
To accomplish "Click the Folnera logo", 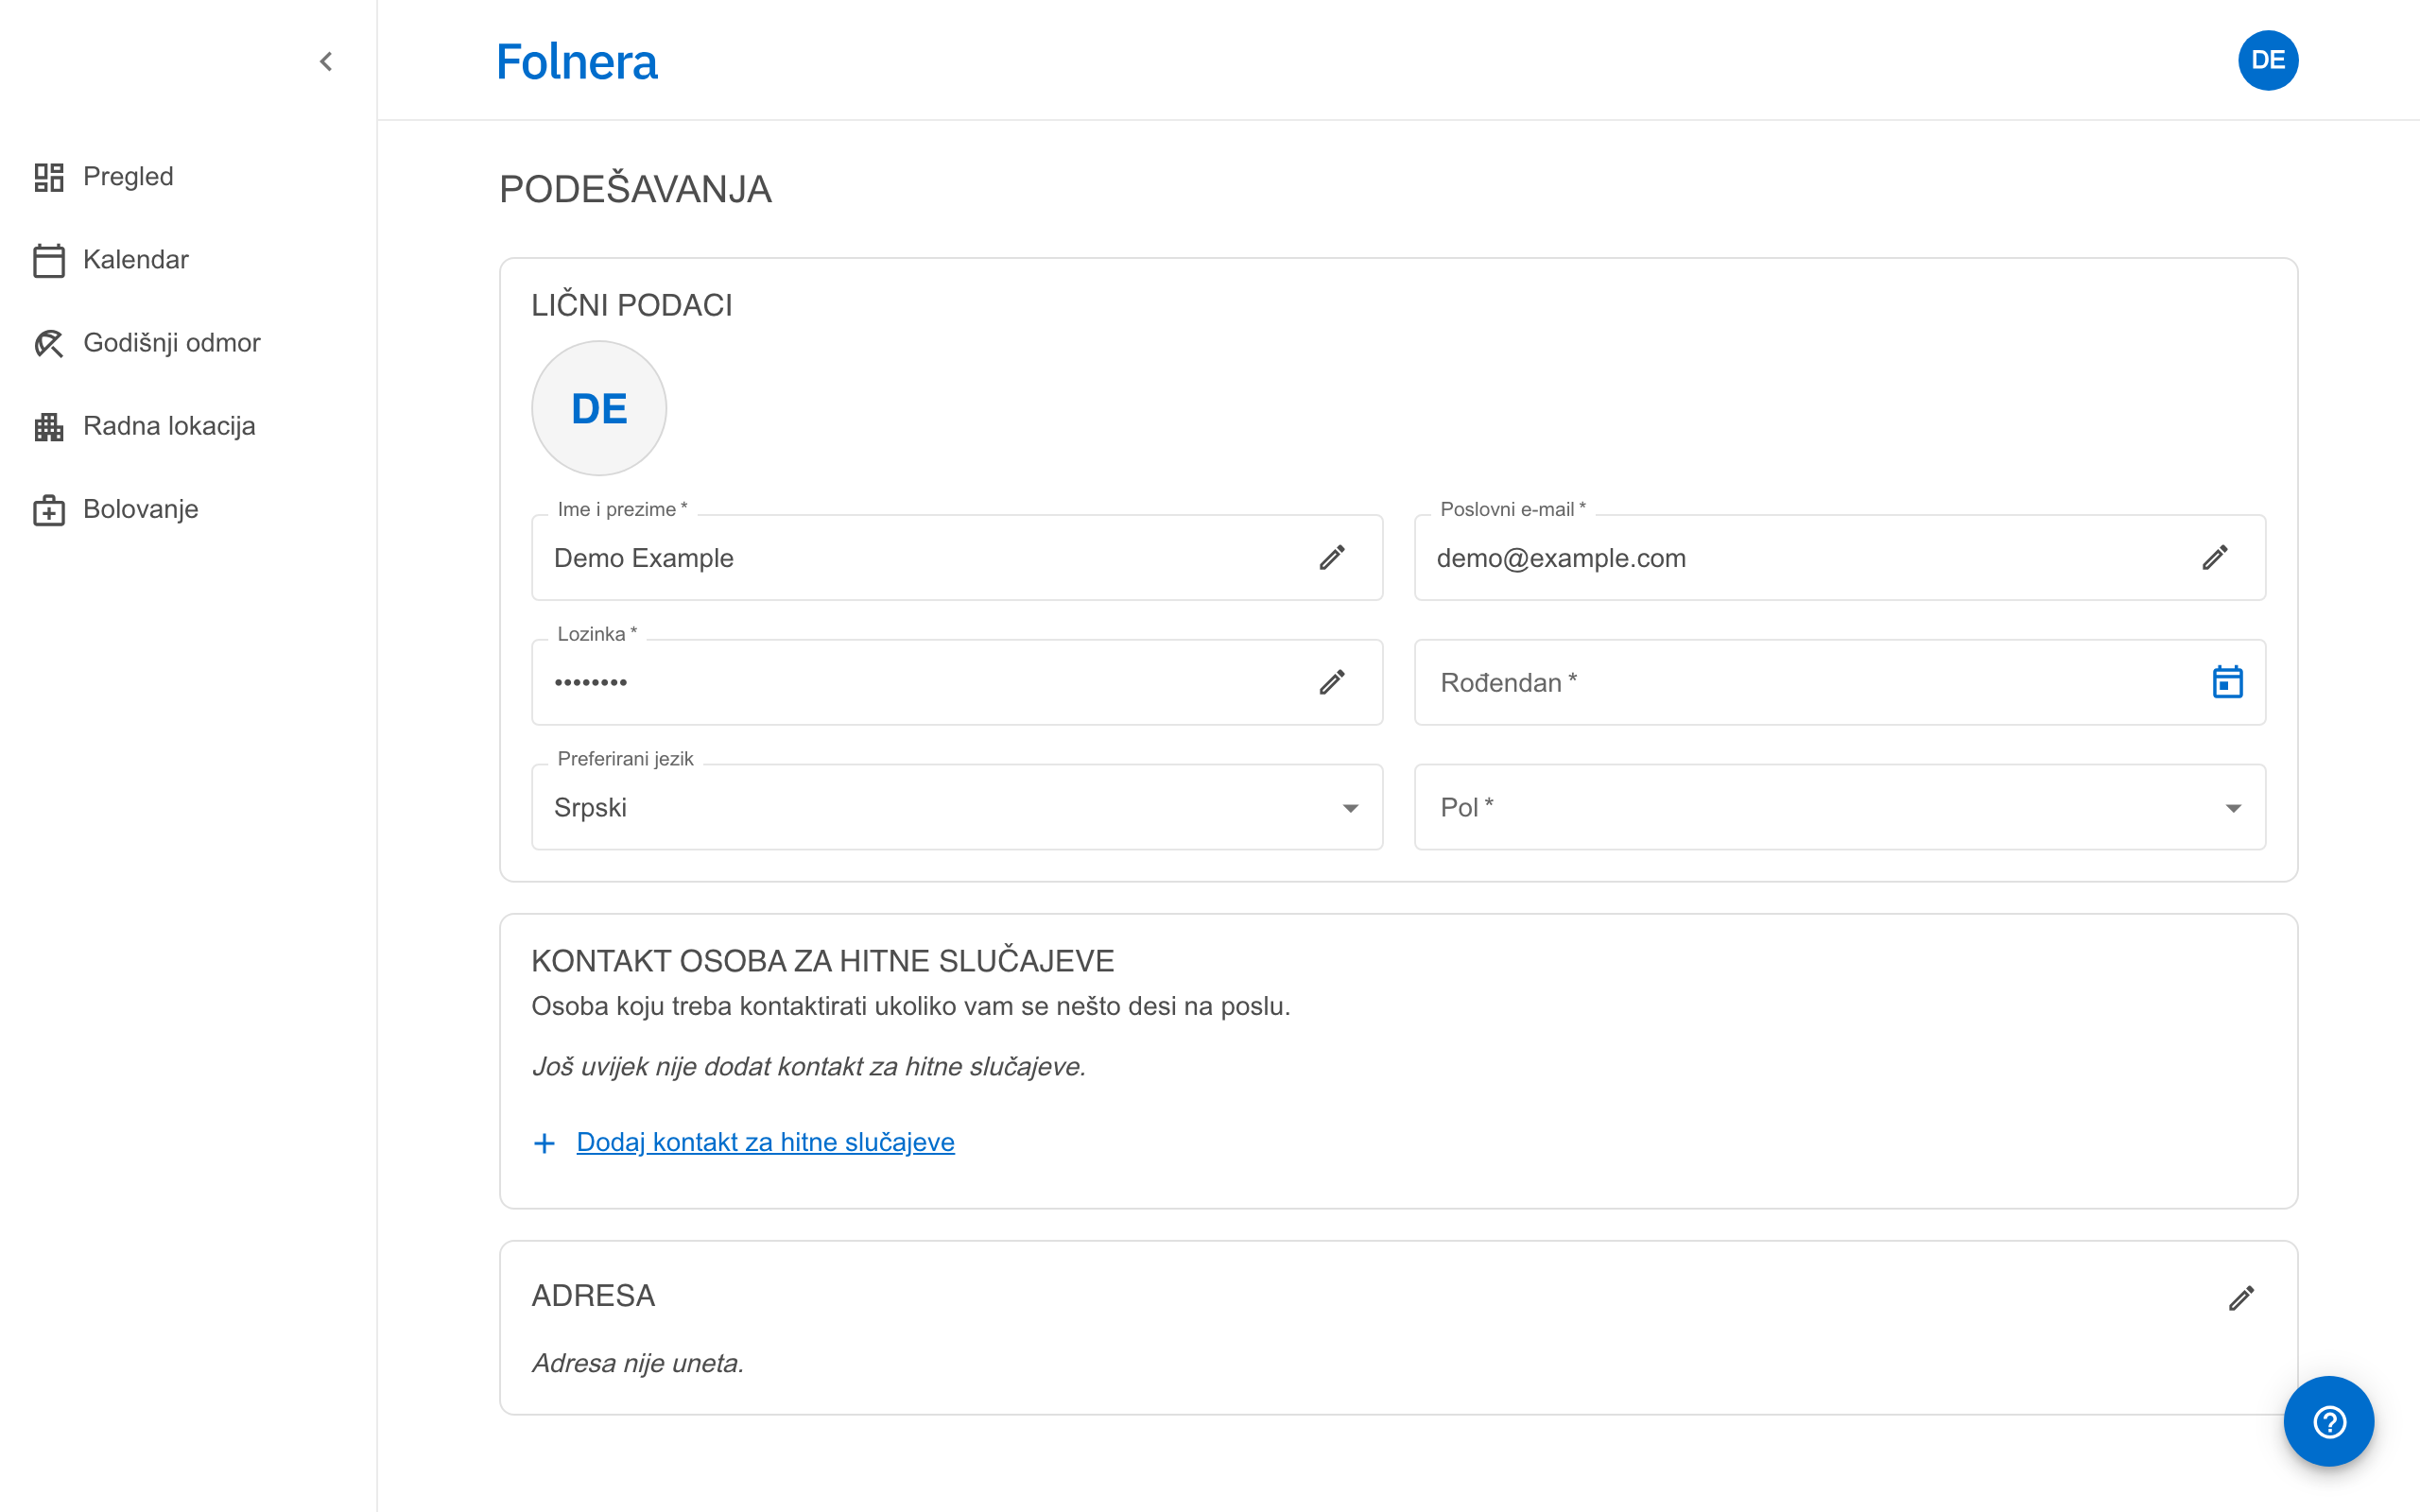I will [x=577, y=62].
